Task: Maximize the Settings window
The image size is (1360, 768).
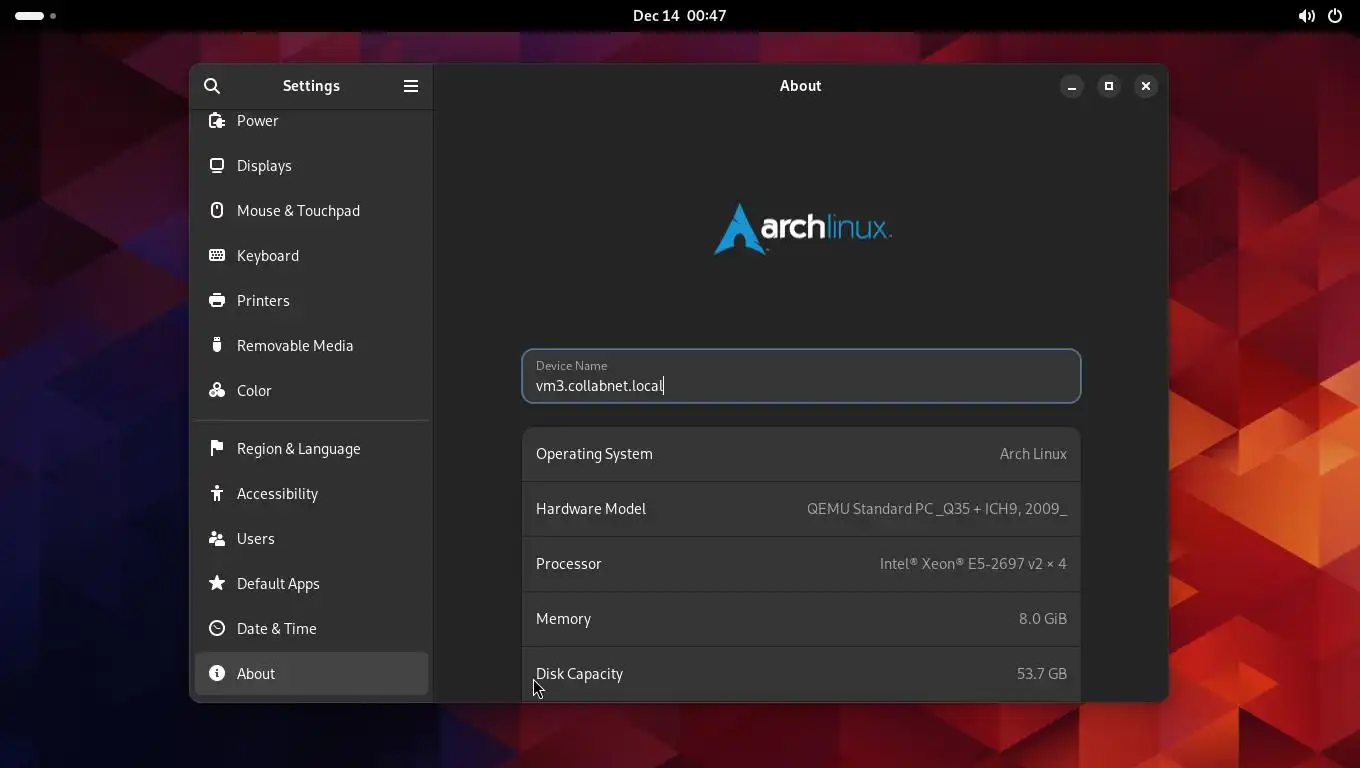Action: point(1108,86)
